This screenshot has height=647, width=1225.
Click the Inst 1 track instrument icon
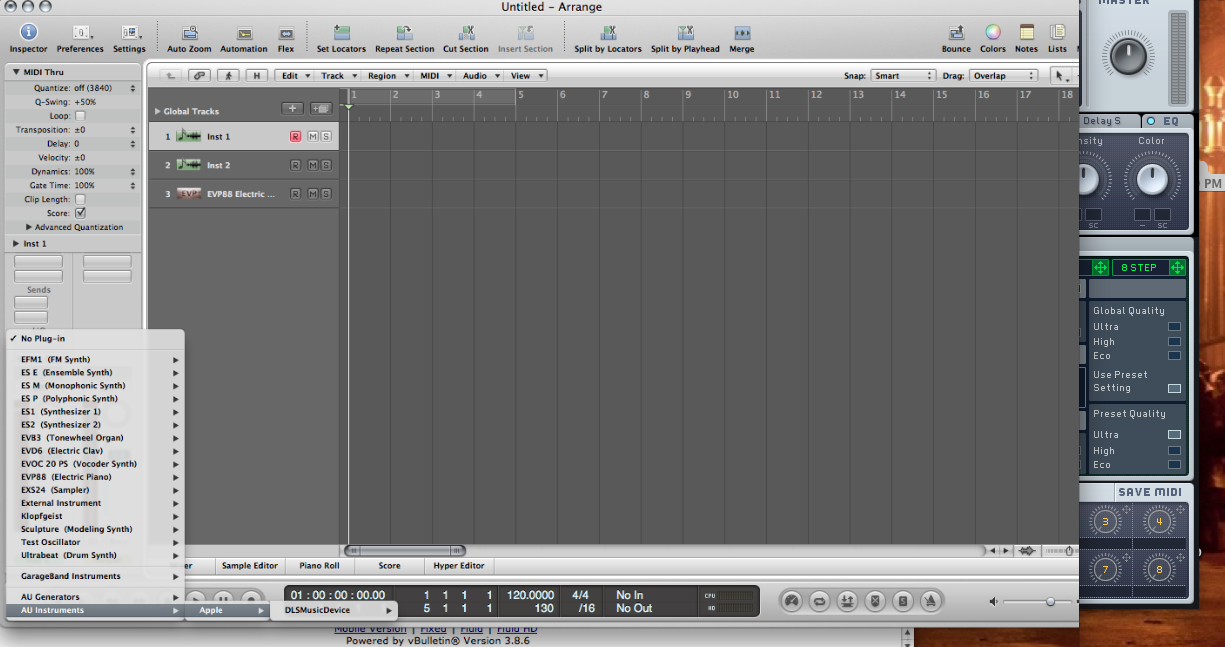coord(188,136)
